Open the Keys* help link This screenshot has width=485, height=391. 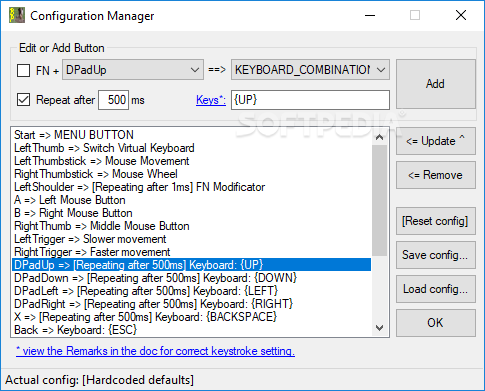pyautogui.click(x=211, y=100)
